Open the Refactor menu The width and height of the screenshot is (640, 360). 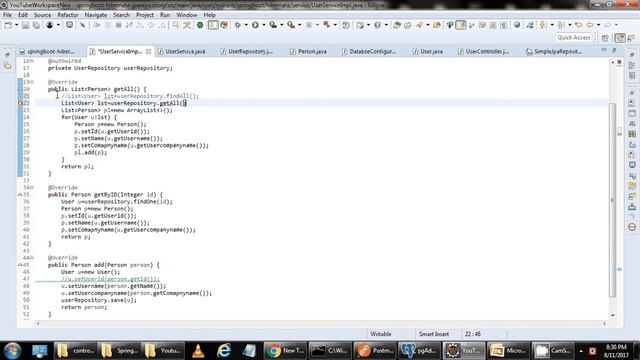tap(68, 15)
